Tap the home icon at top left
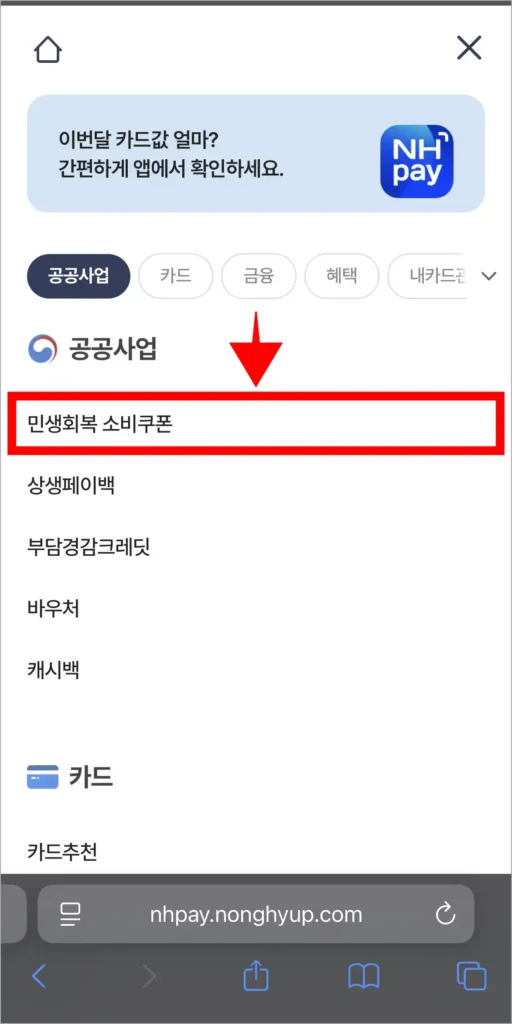512x1024 pixels. click(x=48, y=49)
